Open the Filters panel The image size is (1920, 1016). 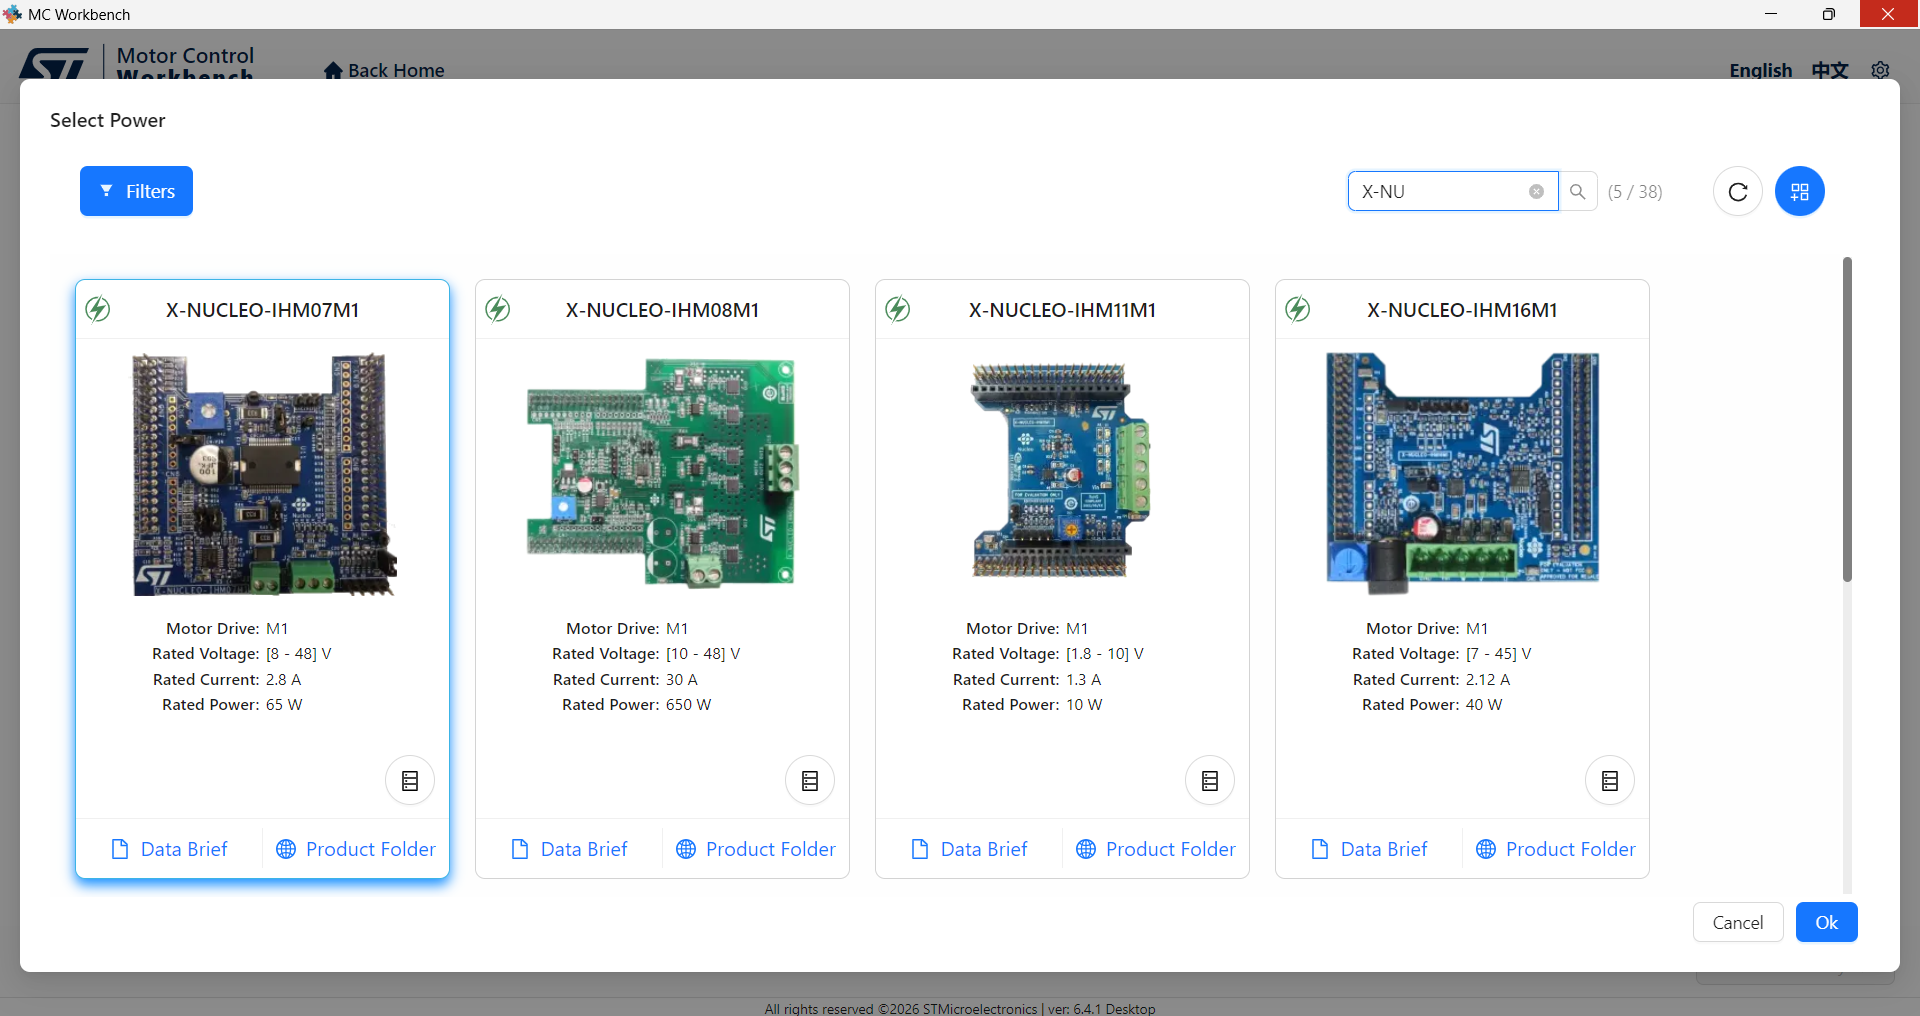pos(136,191)
